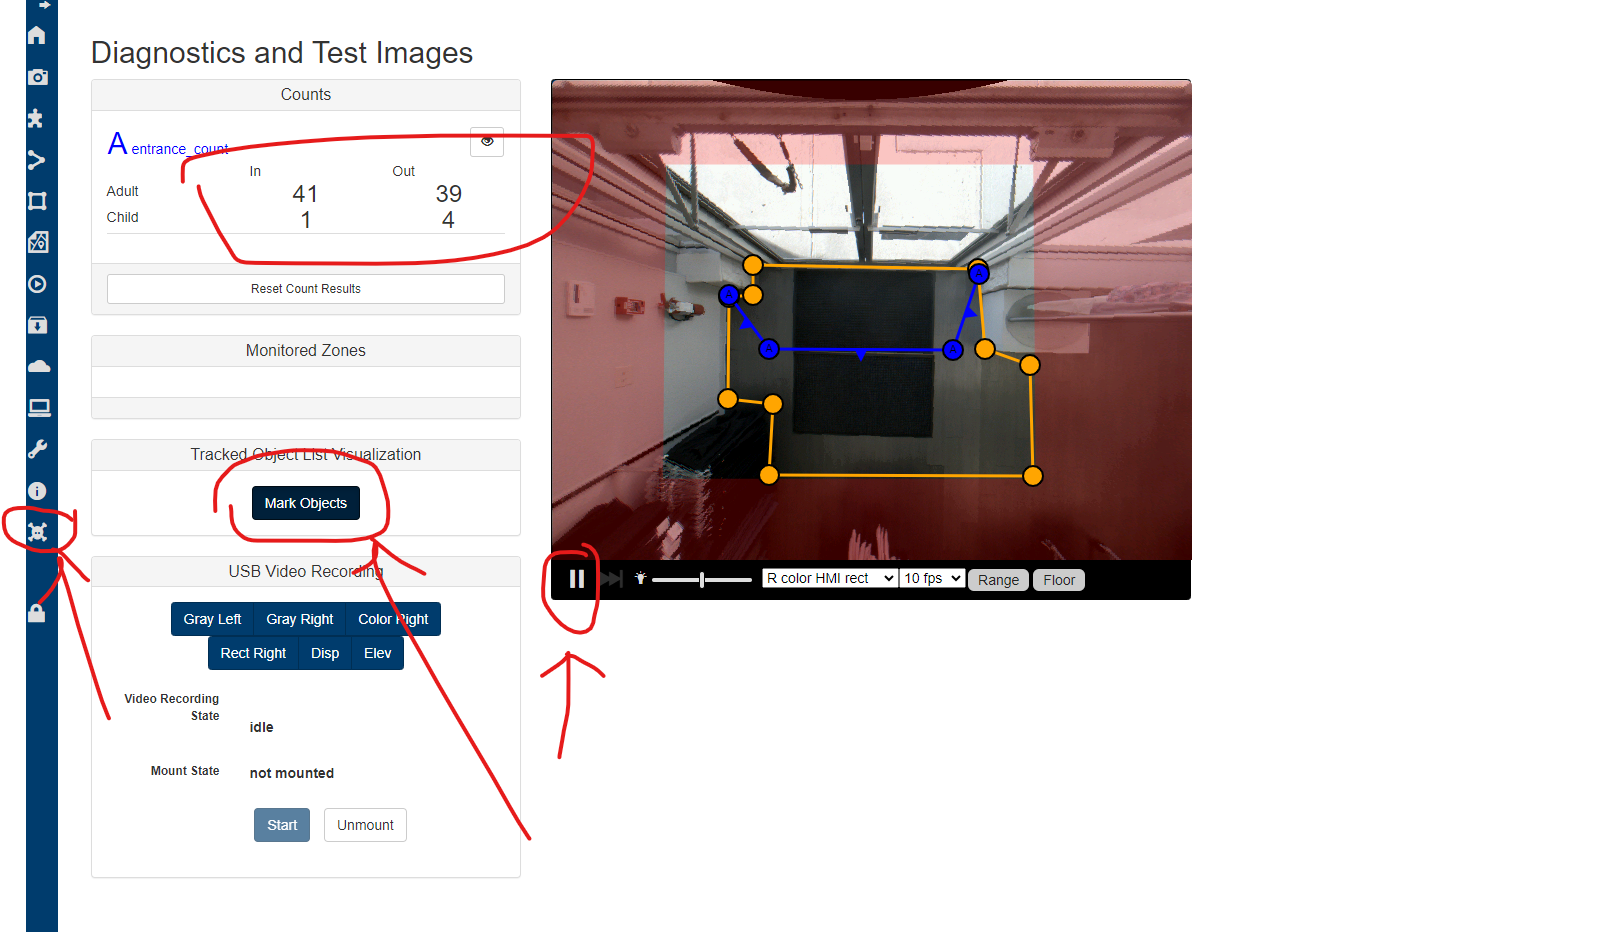Select Gray Left recording stream

click(212, 619)
